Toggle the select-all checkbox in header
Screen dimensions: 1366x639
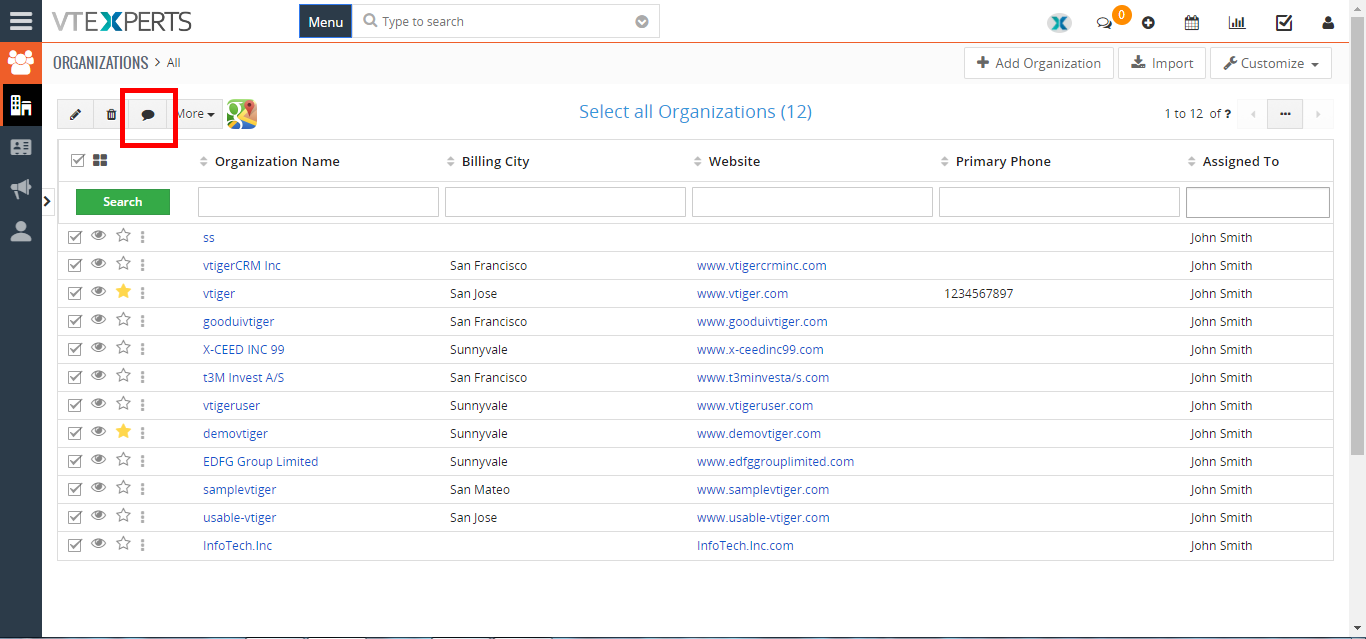click(x=78, y=160)
